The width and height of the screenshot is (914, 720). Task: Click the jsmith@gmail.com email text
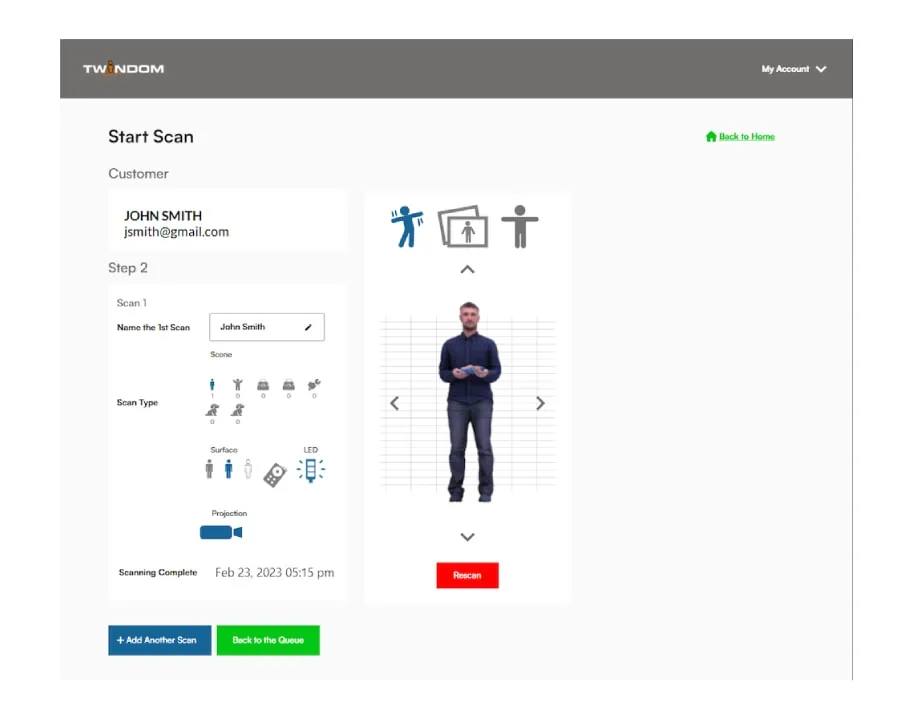coord(176,232)
